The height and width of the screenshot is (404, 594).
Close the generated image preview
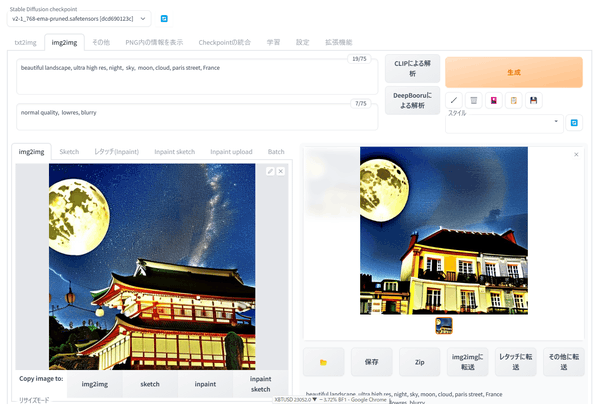pyautogui.click(x=576, y=155)
